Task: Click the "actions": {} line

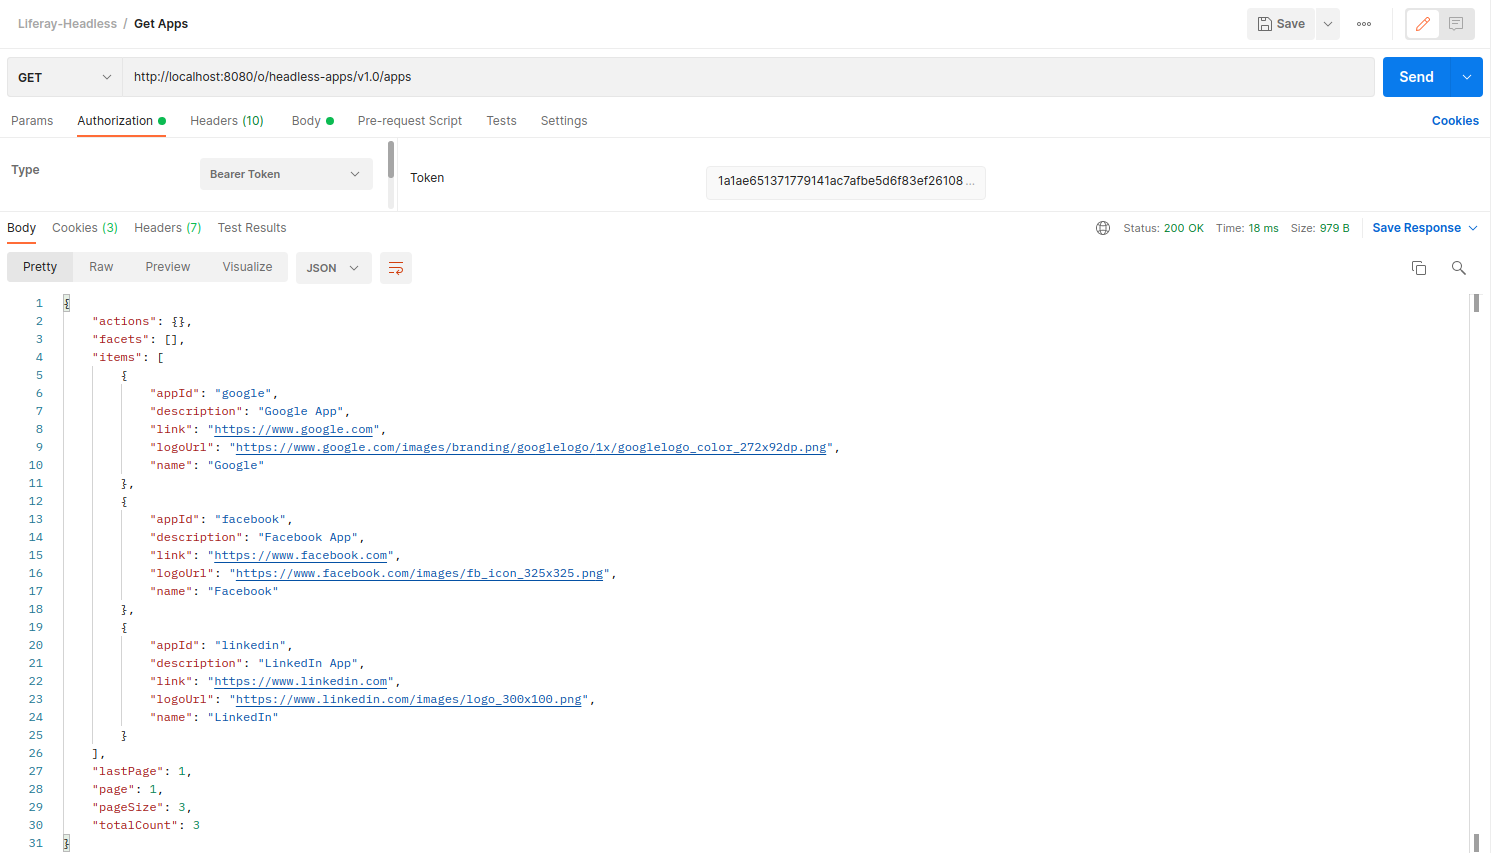Action: tap(142, 322)
